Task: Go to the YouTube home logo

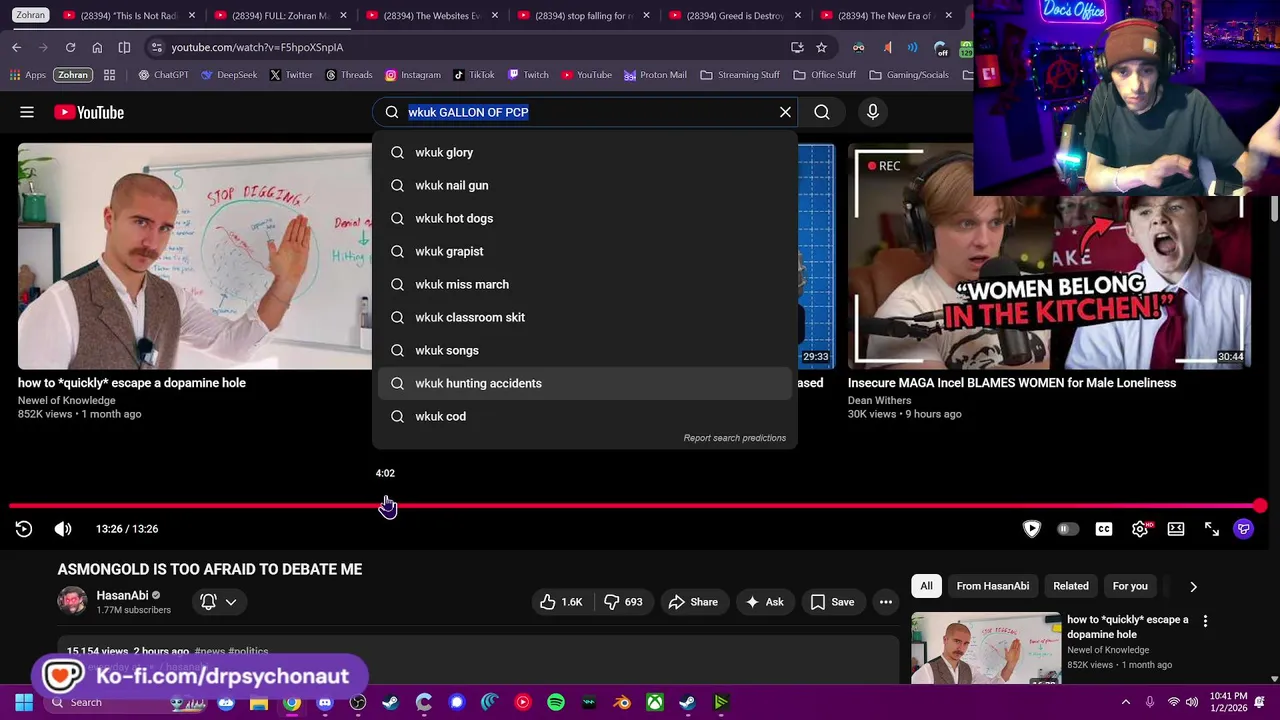Action: point(89,112)
